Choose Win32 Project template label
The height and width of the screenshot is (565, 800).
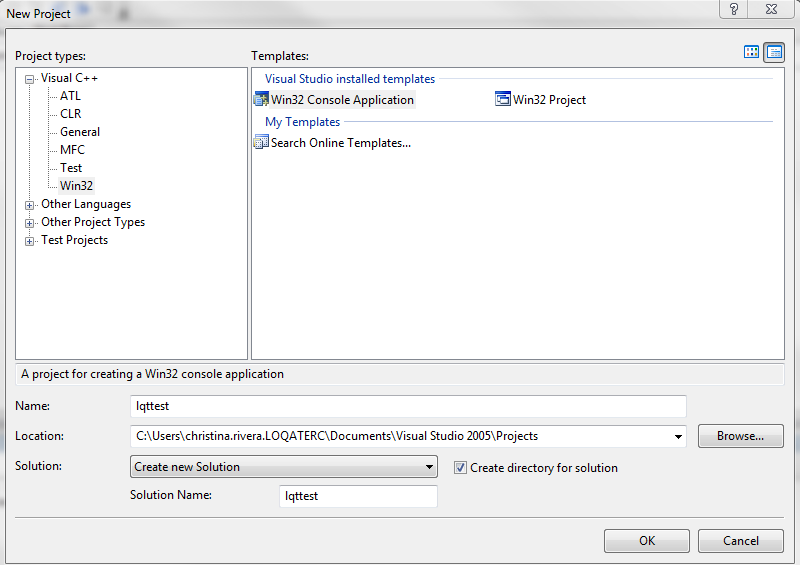coord(549,100)
